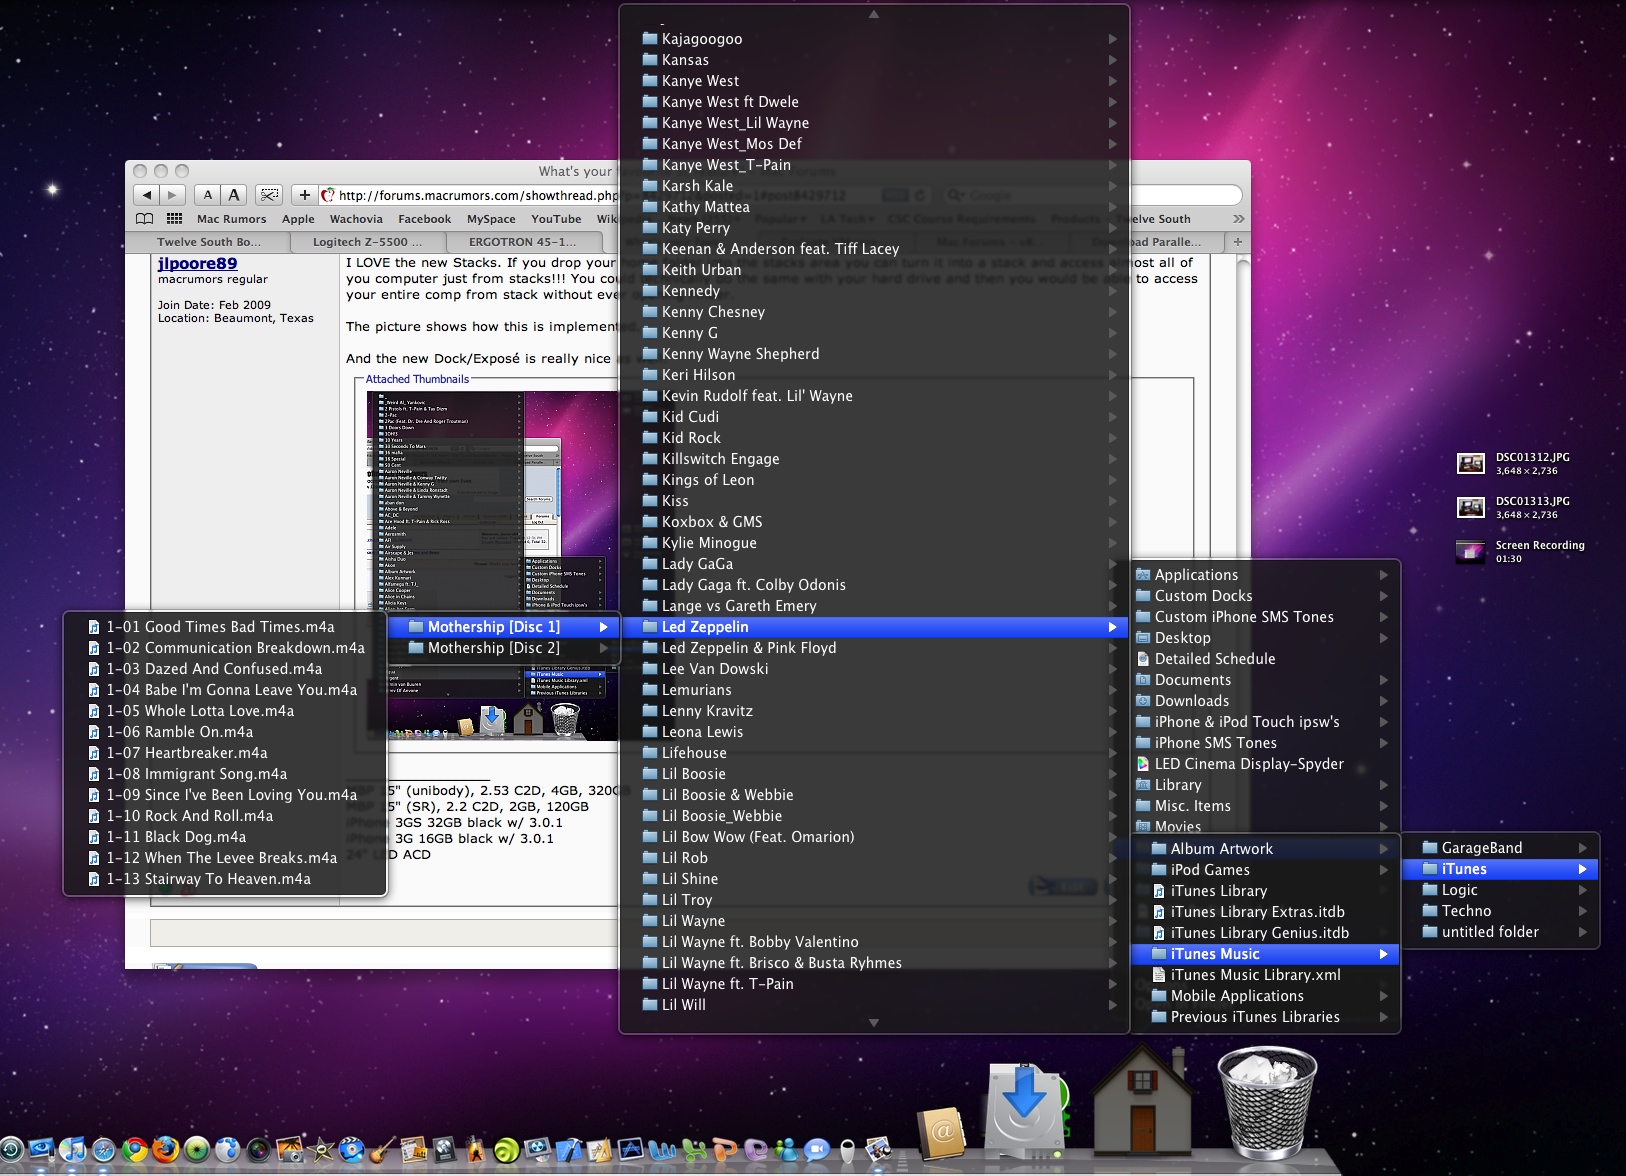Expand the Led Zeppelin folder arrow
1626x1176 pixels.
tap(1112, 627)
